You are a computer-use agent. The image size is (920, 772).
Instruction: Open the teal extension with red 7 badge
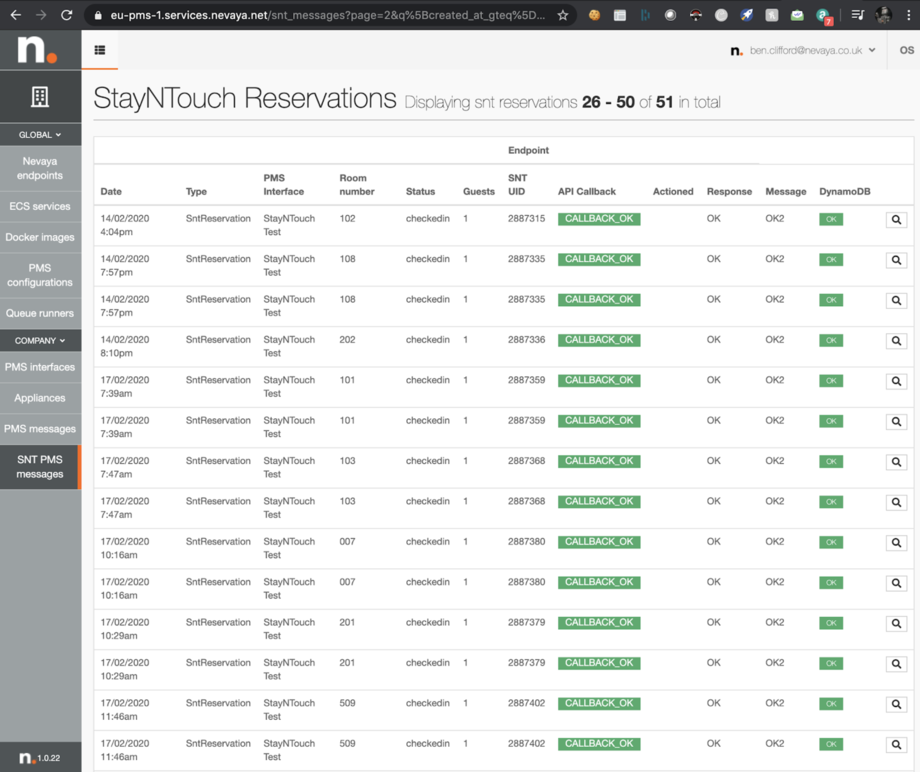tap(823, 16)
